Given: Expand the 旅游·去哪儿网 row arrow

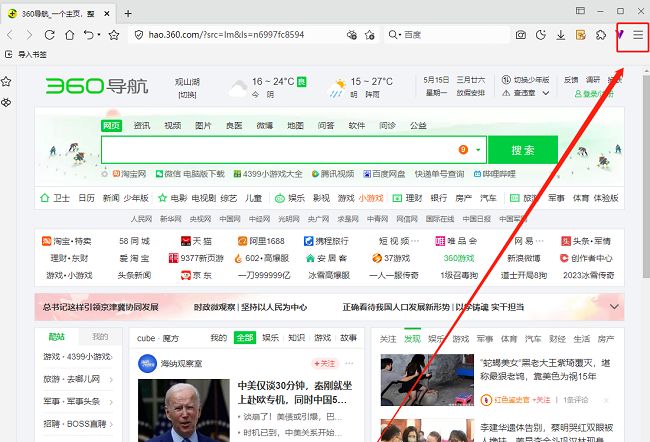Looking at the screenshot, I should pos(111,379).
